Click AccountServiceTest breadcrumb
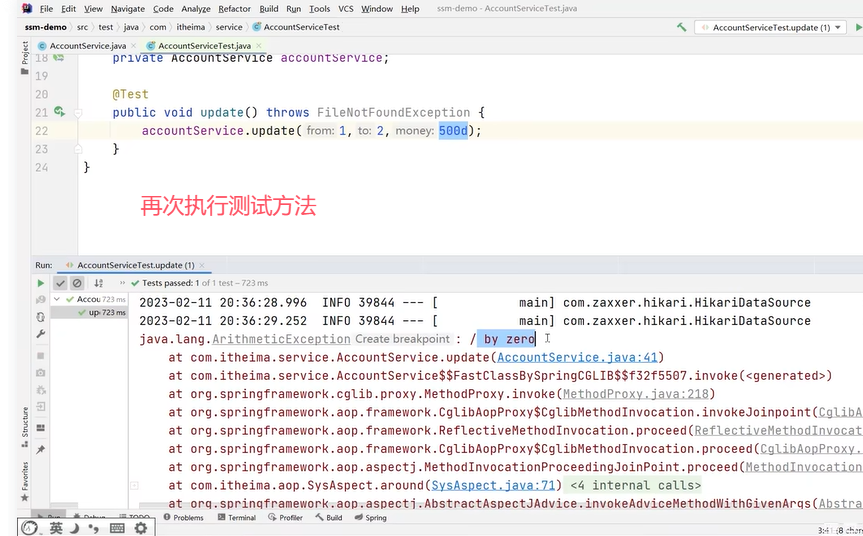Screen dimensions: 863x536 coord(296,27)
